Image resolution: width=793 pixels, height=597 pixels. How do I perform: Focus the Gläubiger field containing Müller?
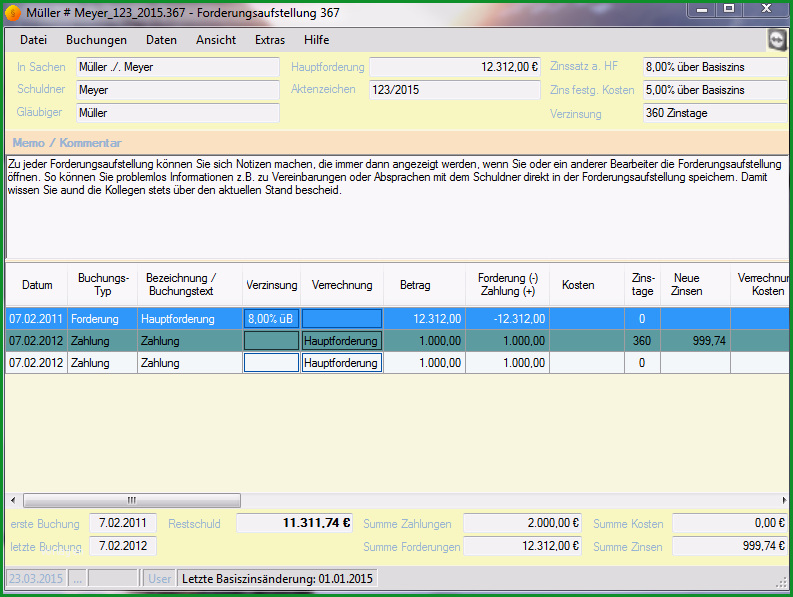178,113
